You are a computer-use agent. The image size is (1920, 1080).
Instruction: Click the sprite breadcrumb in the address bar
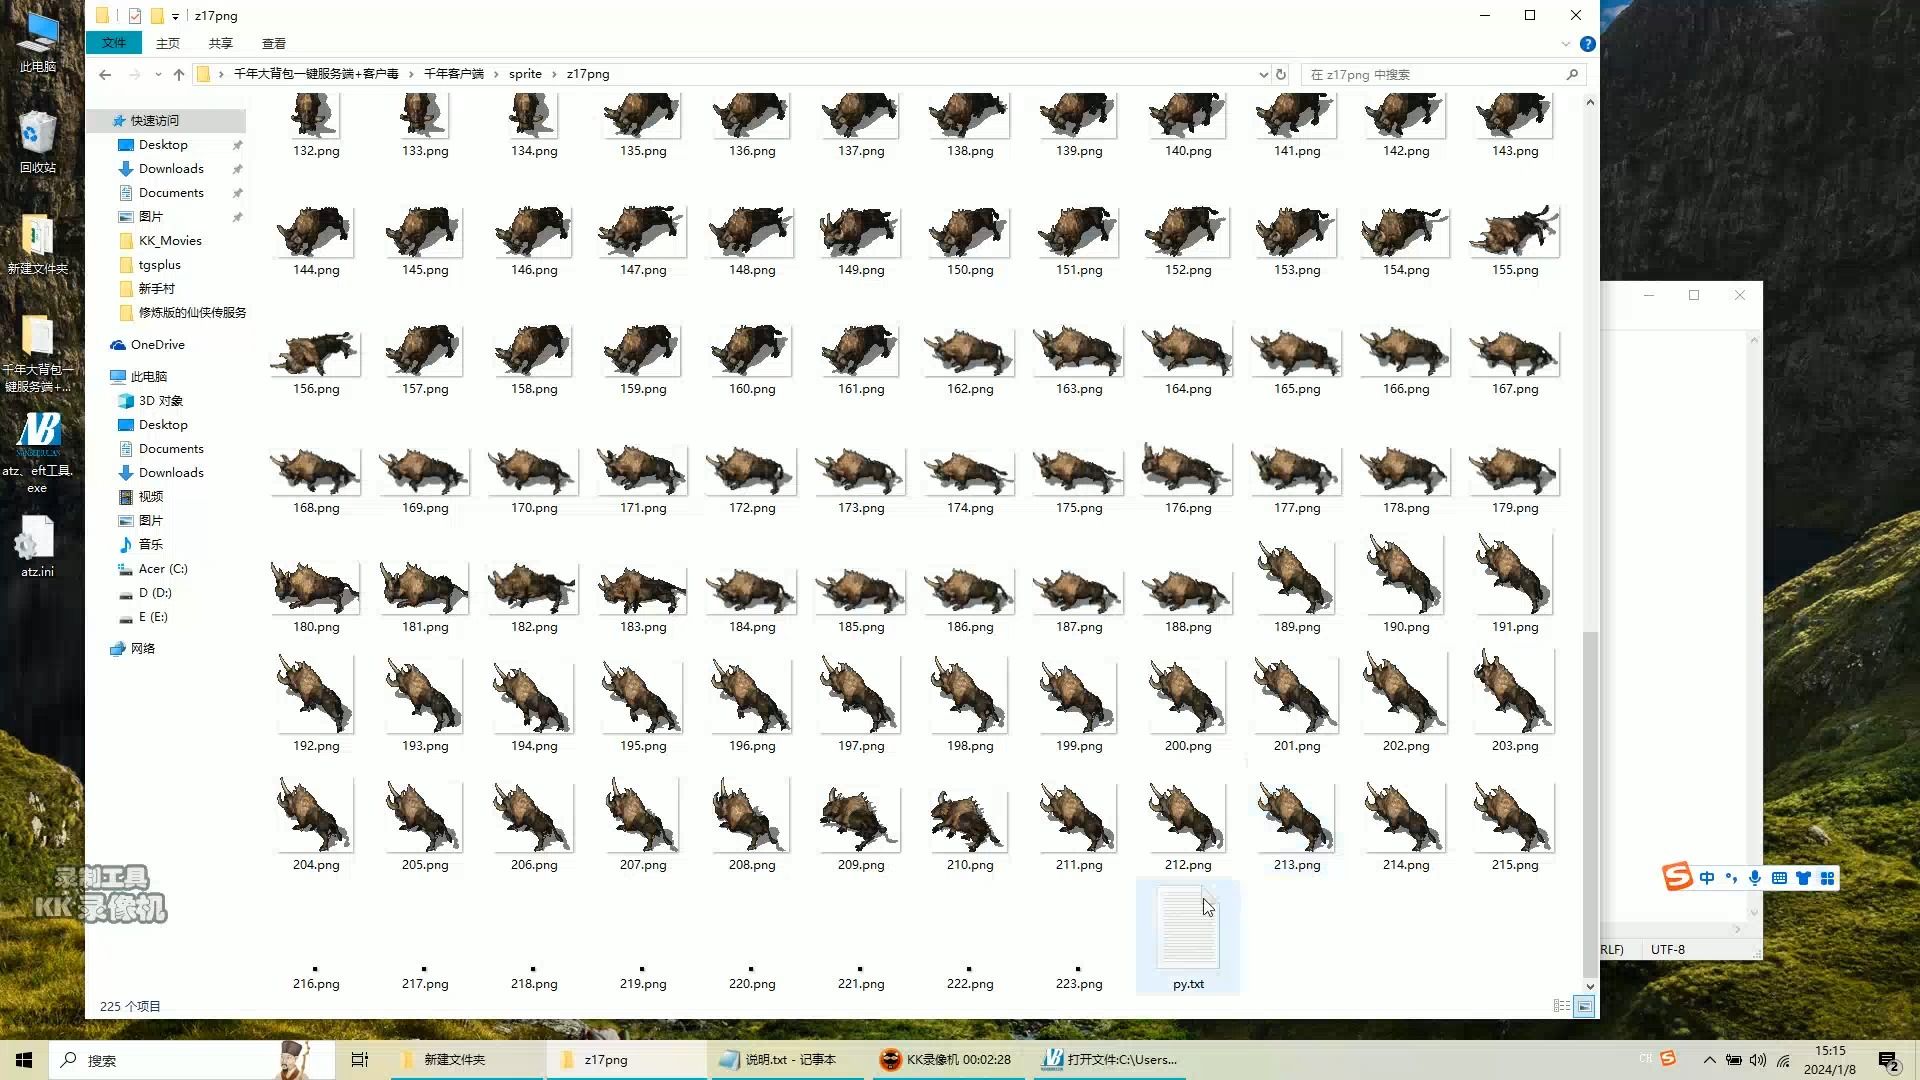tap(525, 74)
